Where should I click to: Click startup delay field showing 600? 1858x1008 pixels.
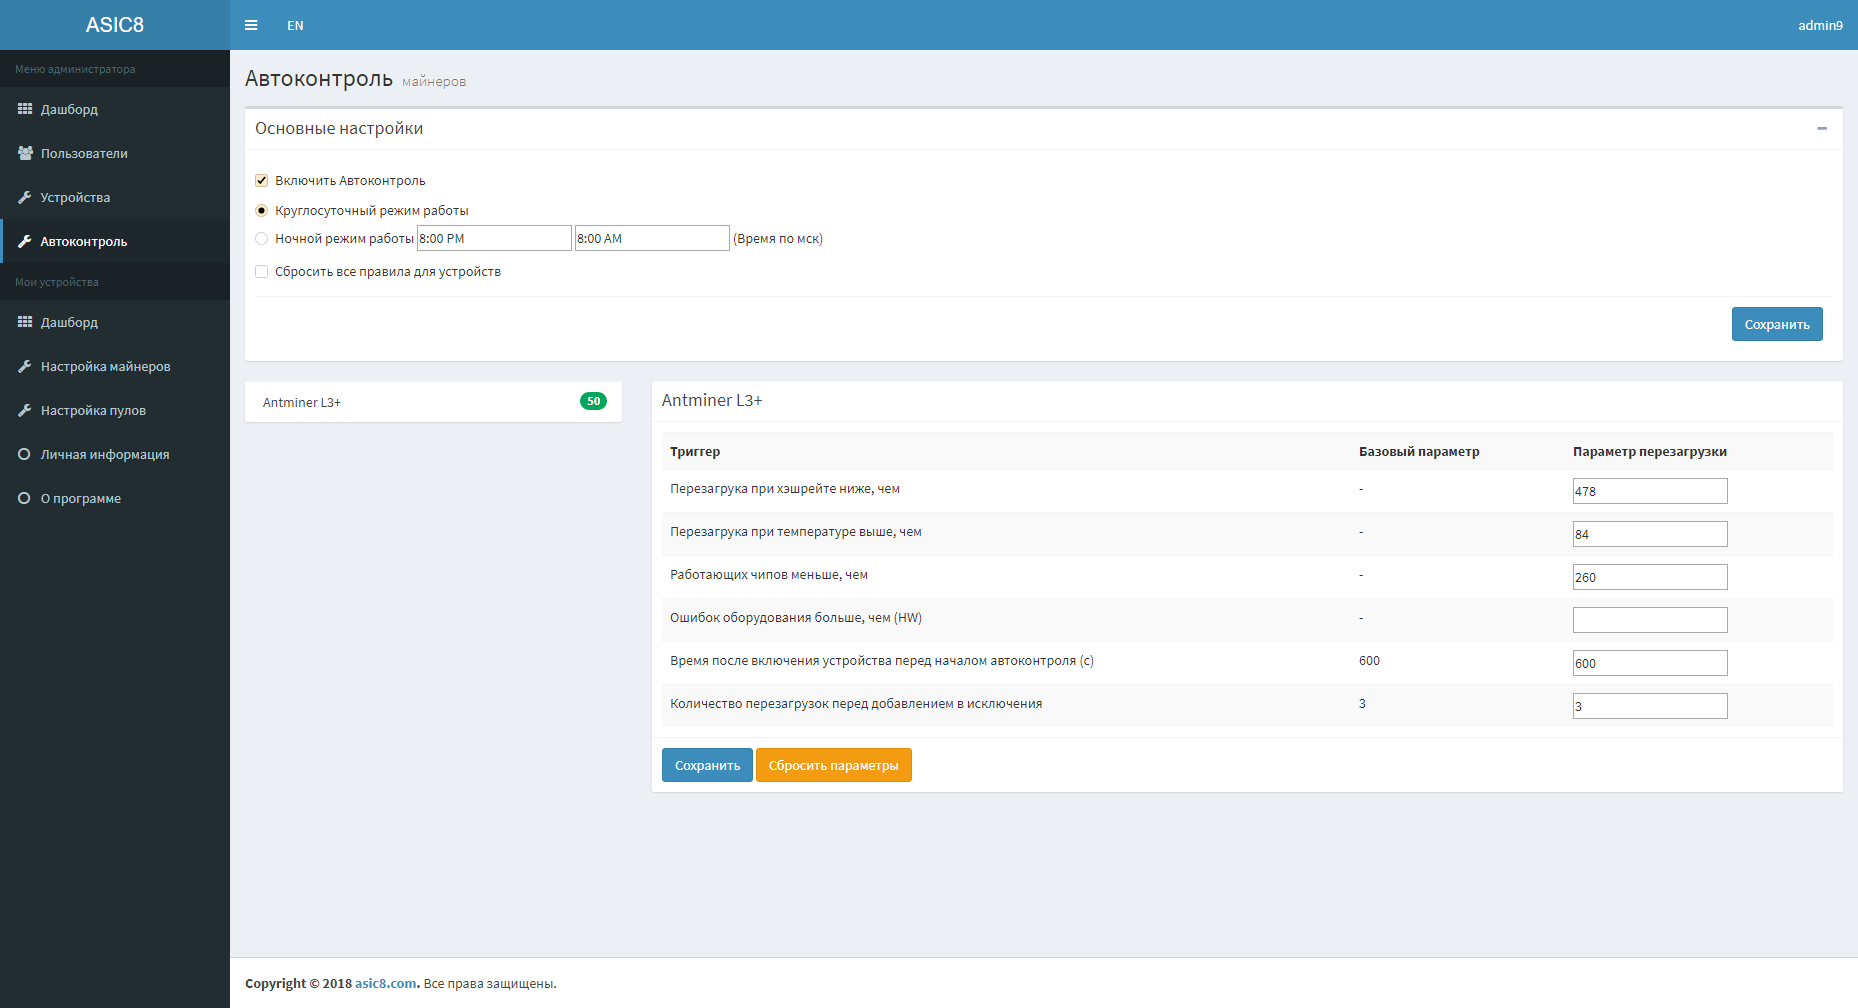coord(1650,663)
